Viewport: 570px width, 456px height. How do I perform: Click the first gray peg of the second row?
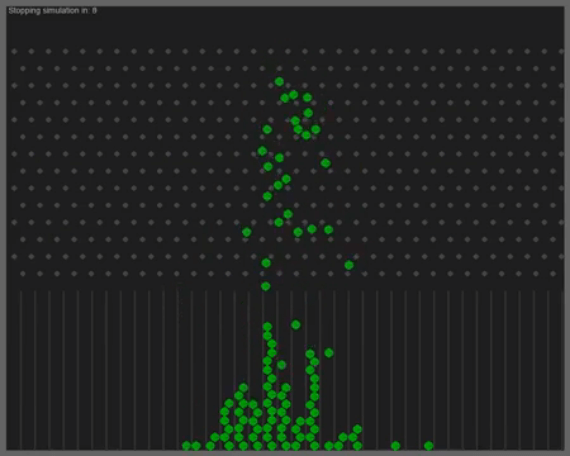tap(23, 68)
